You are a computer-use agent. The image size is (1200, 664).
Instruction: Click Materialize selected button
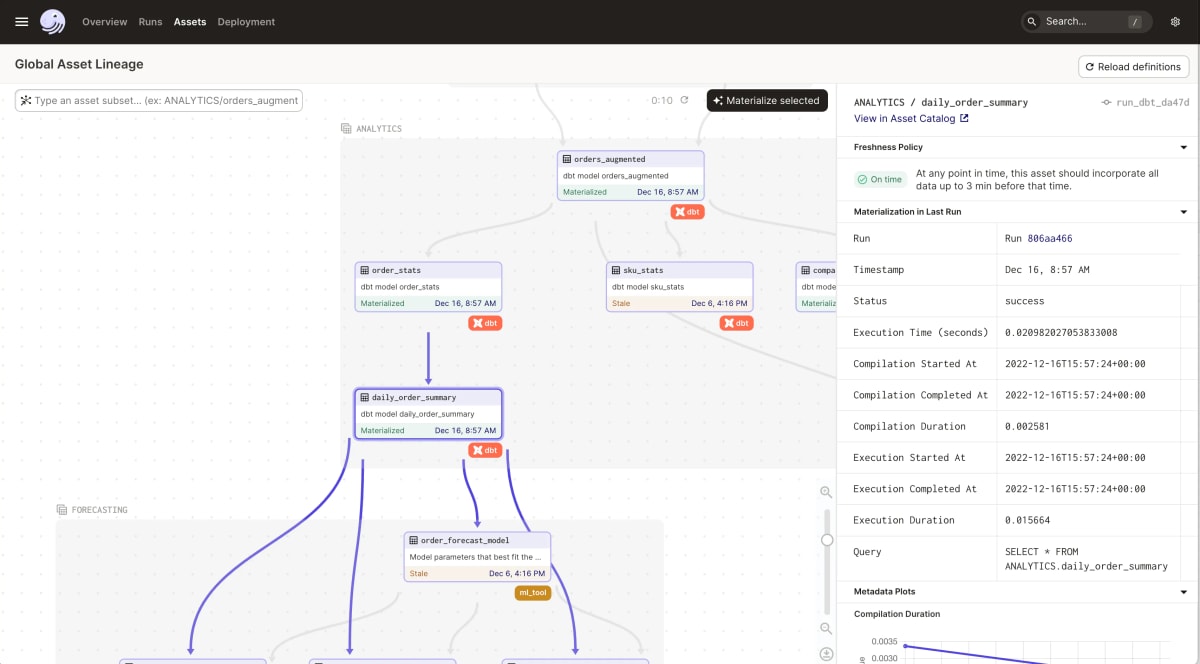766,100
